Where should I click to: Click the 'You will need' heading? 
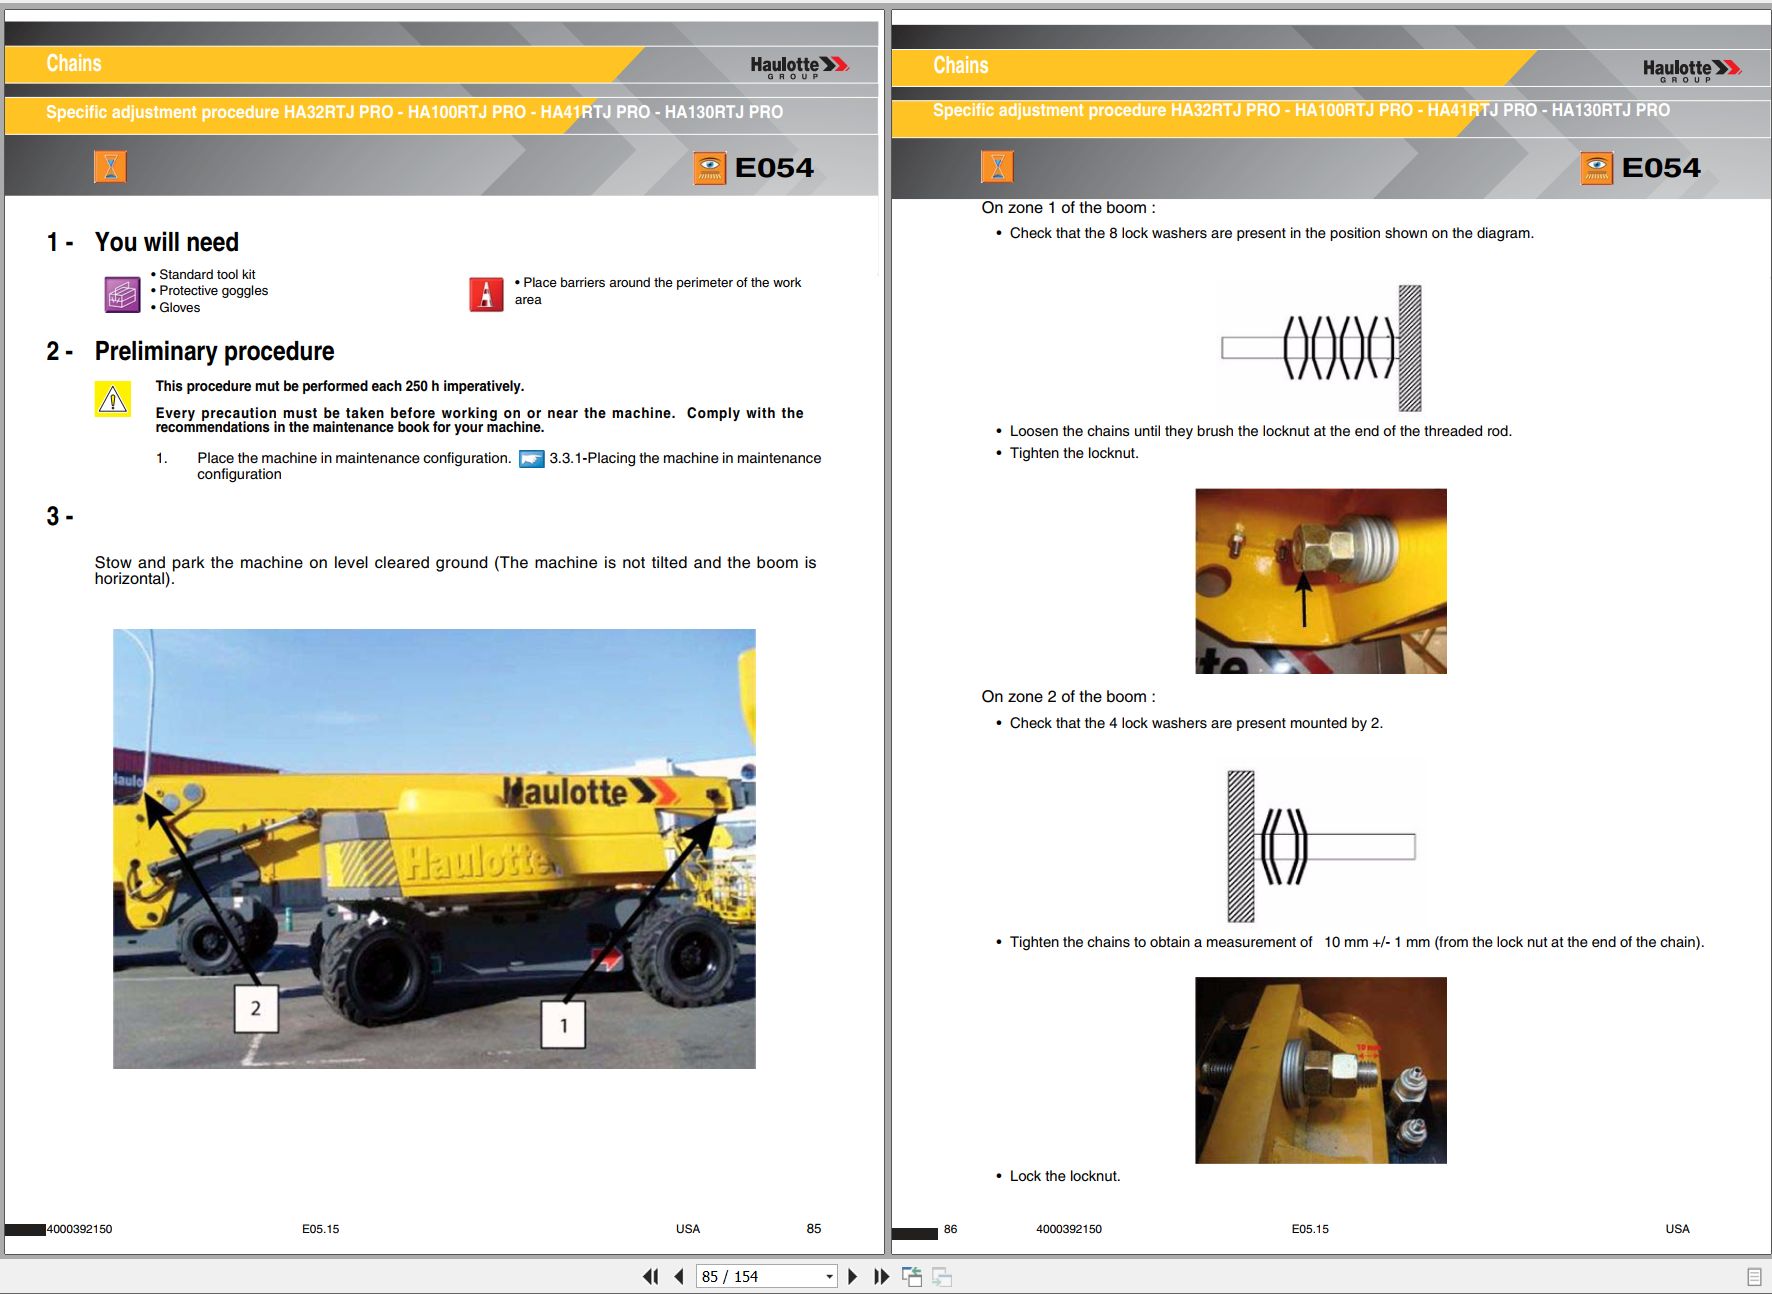click(167, 242)
